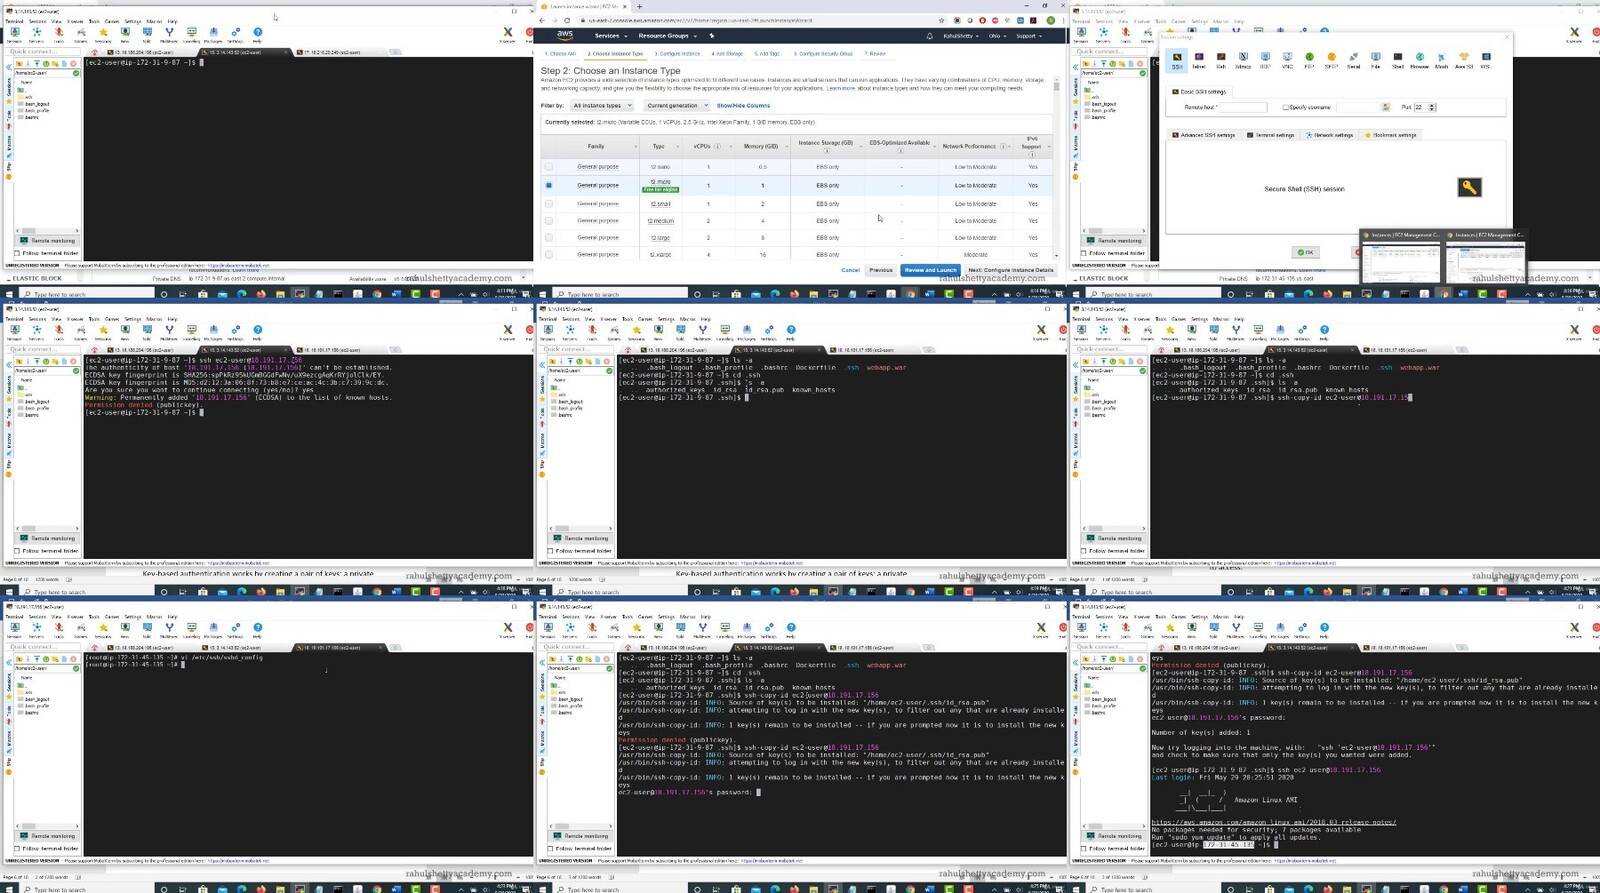This screenshot has width=1600, height=893.
Task: Click the AWS notification bell icon
Action: pos(929,36)
